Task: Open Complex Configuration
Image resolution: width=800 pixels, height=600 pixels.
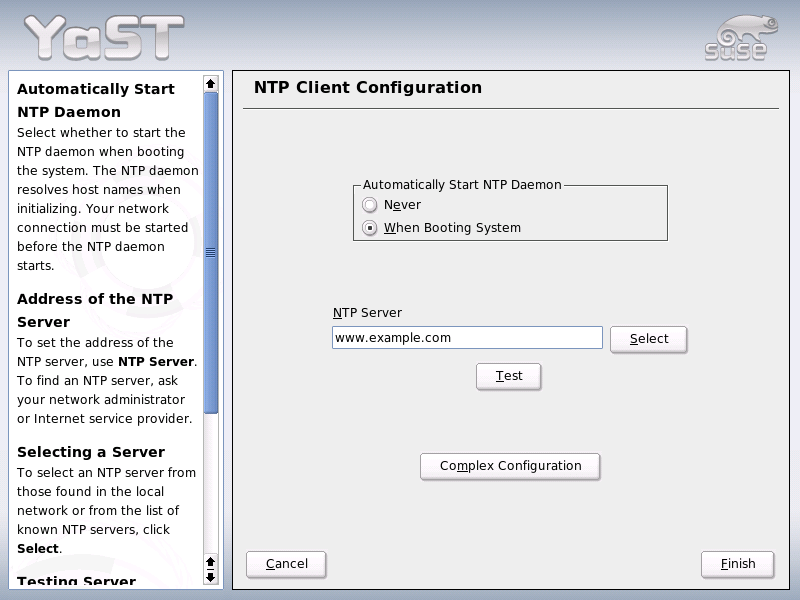Action: coord(510,466)
